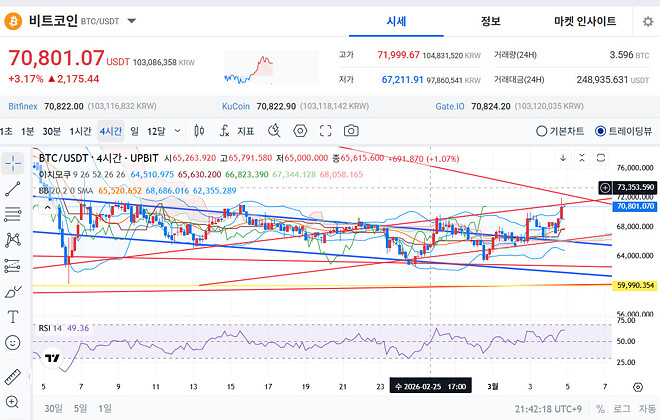Set the range to 1일
The height and width of the screenshot is (420, 660).
coord(105,408)
